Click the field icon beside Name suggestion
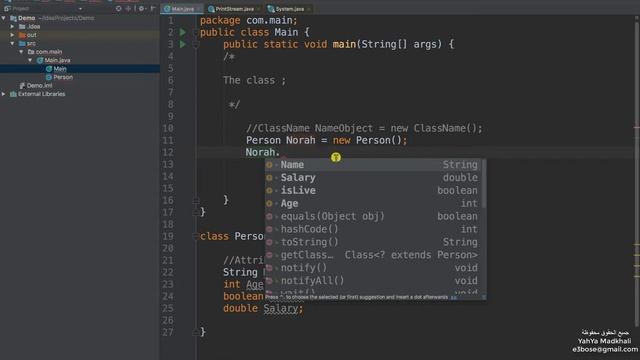640x360 pixels. pos(269,165)
